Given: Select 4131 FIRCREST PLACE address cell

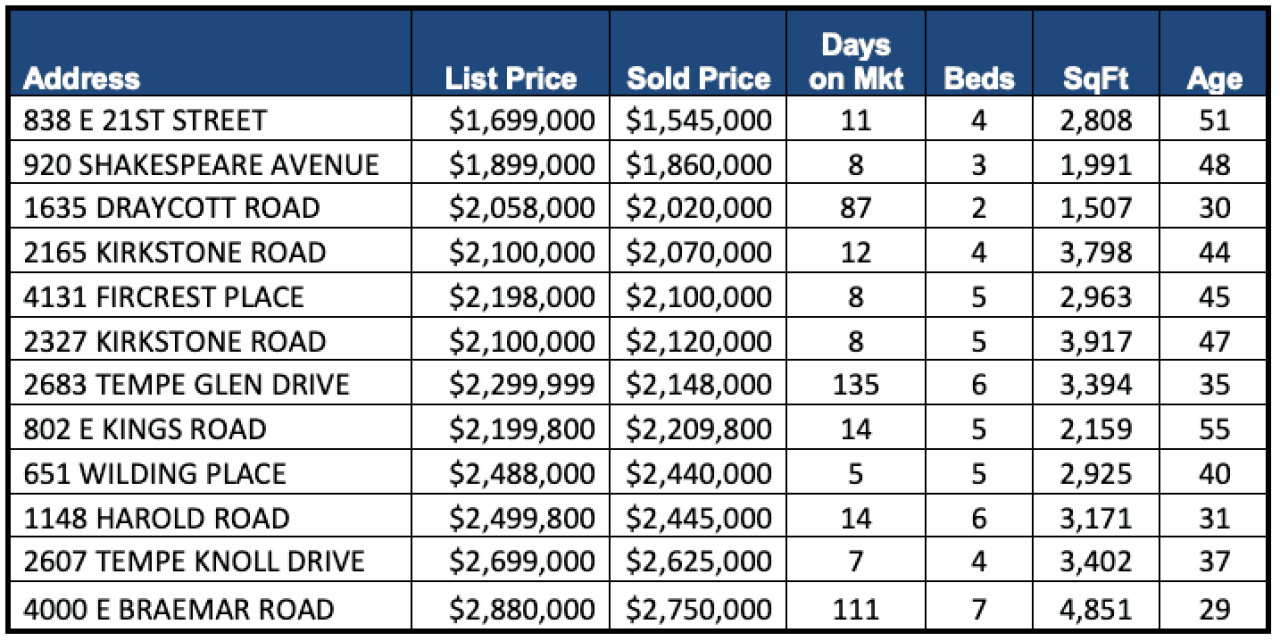Looking at the screenshot, I should pos(164,297).
